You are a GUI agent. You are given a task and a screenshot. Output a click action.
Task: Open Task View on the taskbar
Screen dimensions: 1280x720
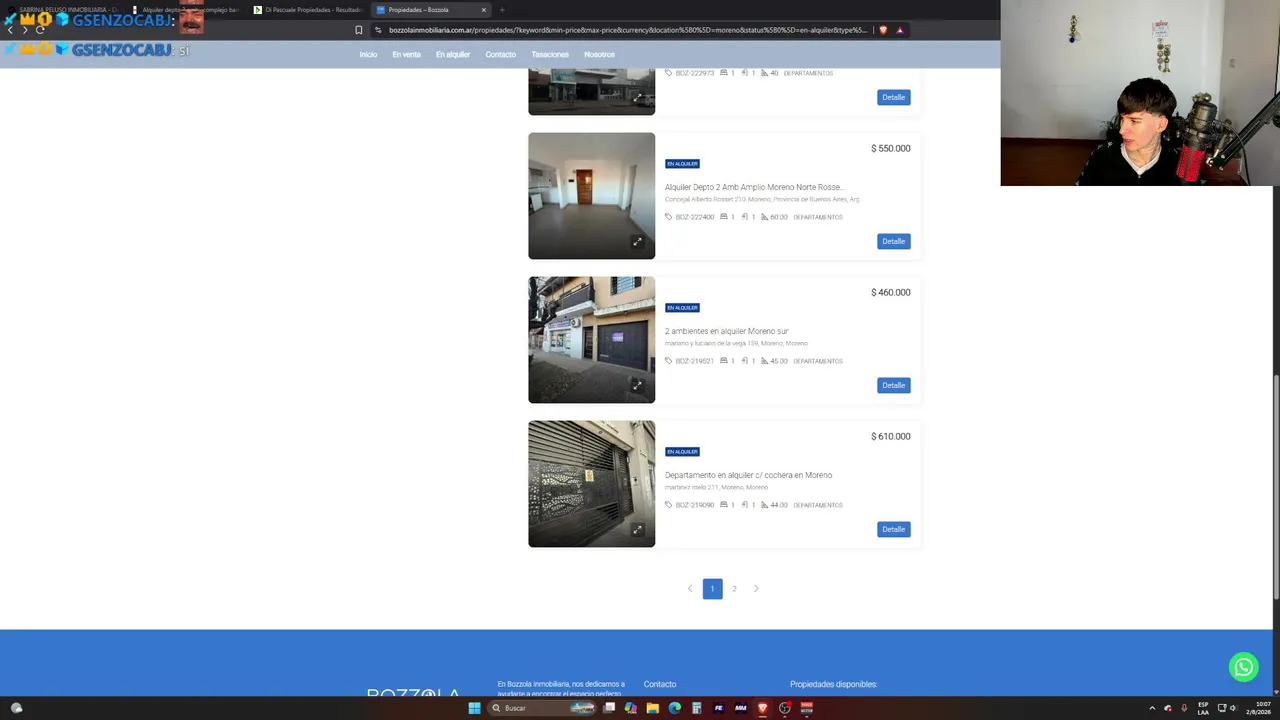click(608, 708)
